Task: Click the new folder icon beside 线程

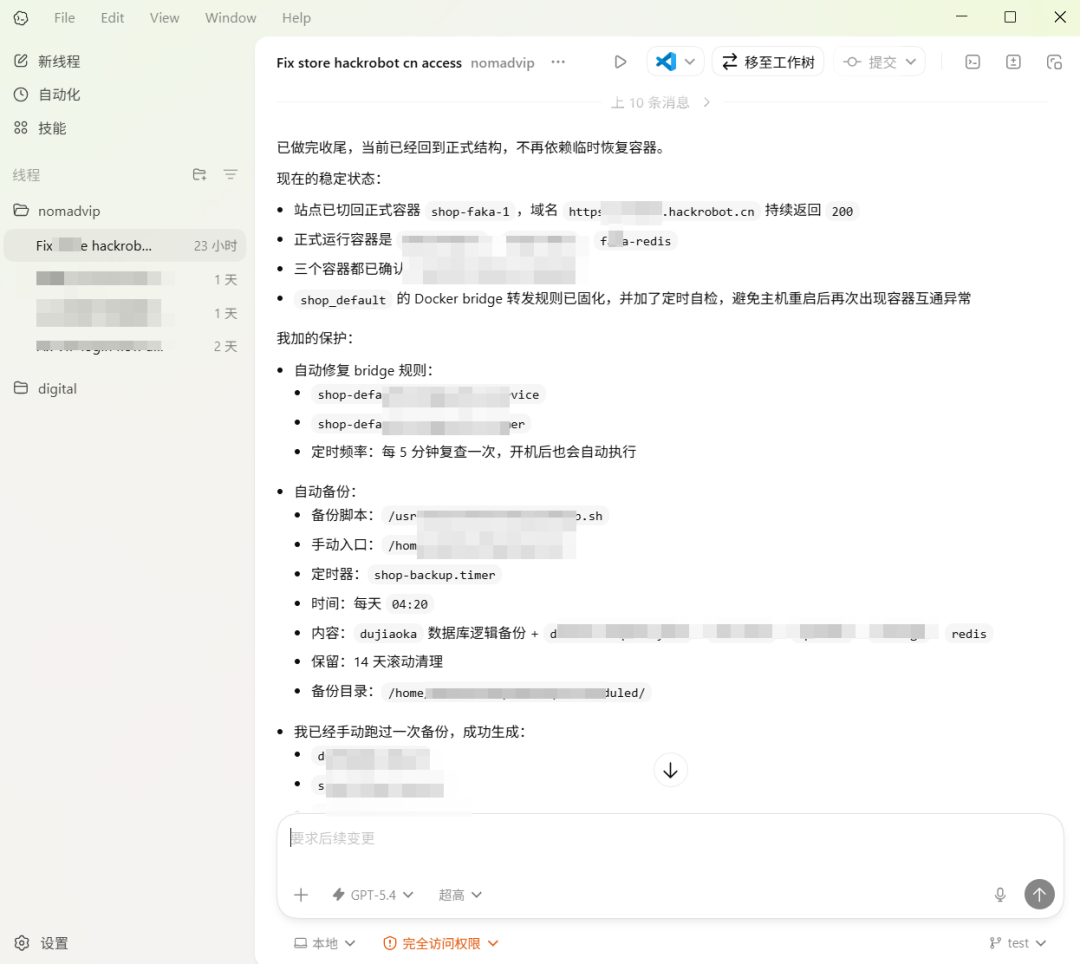Action: pyautogui.click(x=199, y=174)
